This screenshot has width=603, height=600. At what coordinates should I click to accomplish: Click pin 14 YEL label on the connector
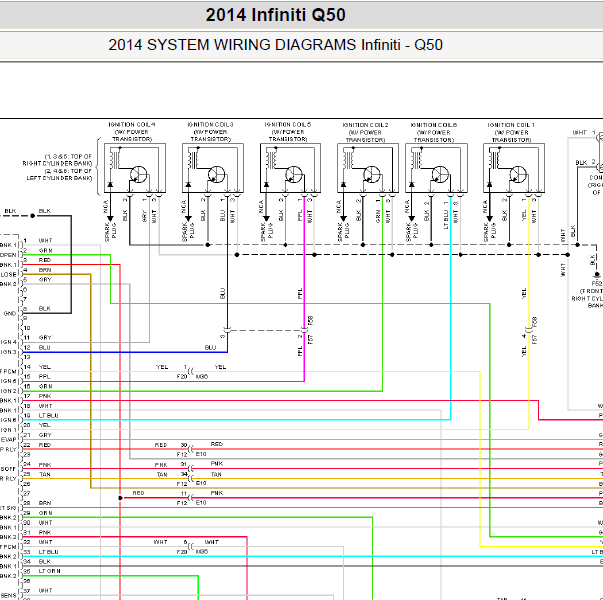45,367
